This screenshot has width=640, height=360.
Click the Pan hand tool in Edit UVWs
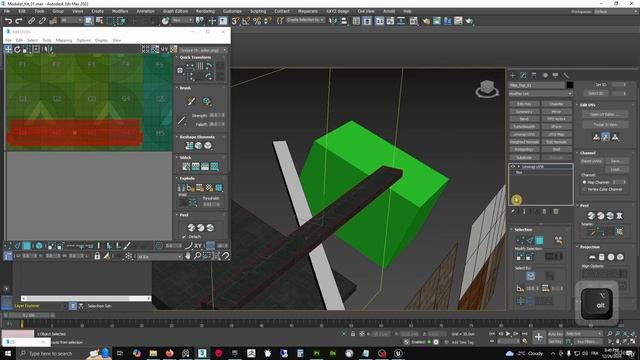coord(188,256)
